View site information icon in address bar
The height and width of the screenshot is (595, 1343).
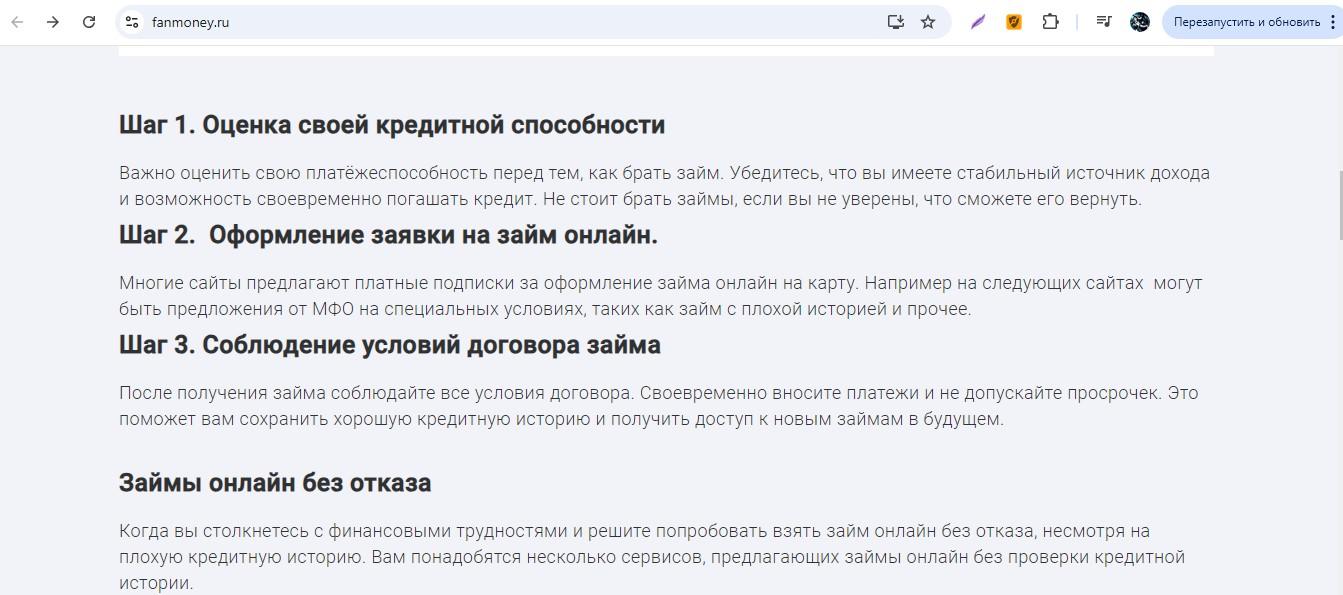click(131, 21)
